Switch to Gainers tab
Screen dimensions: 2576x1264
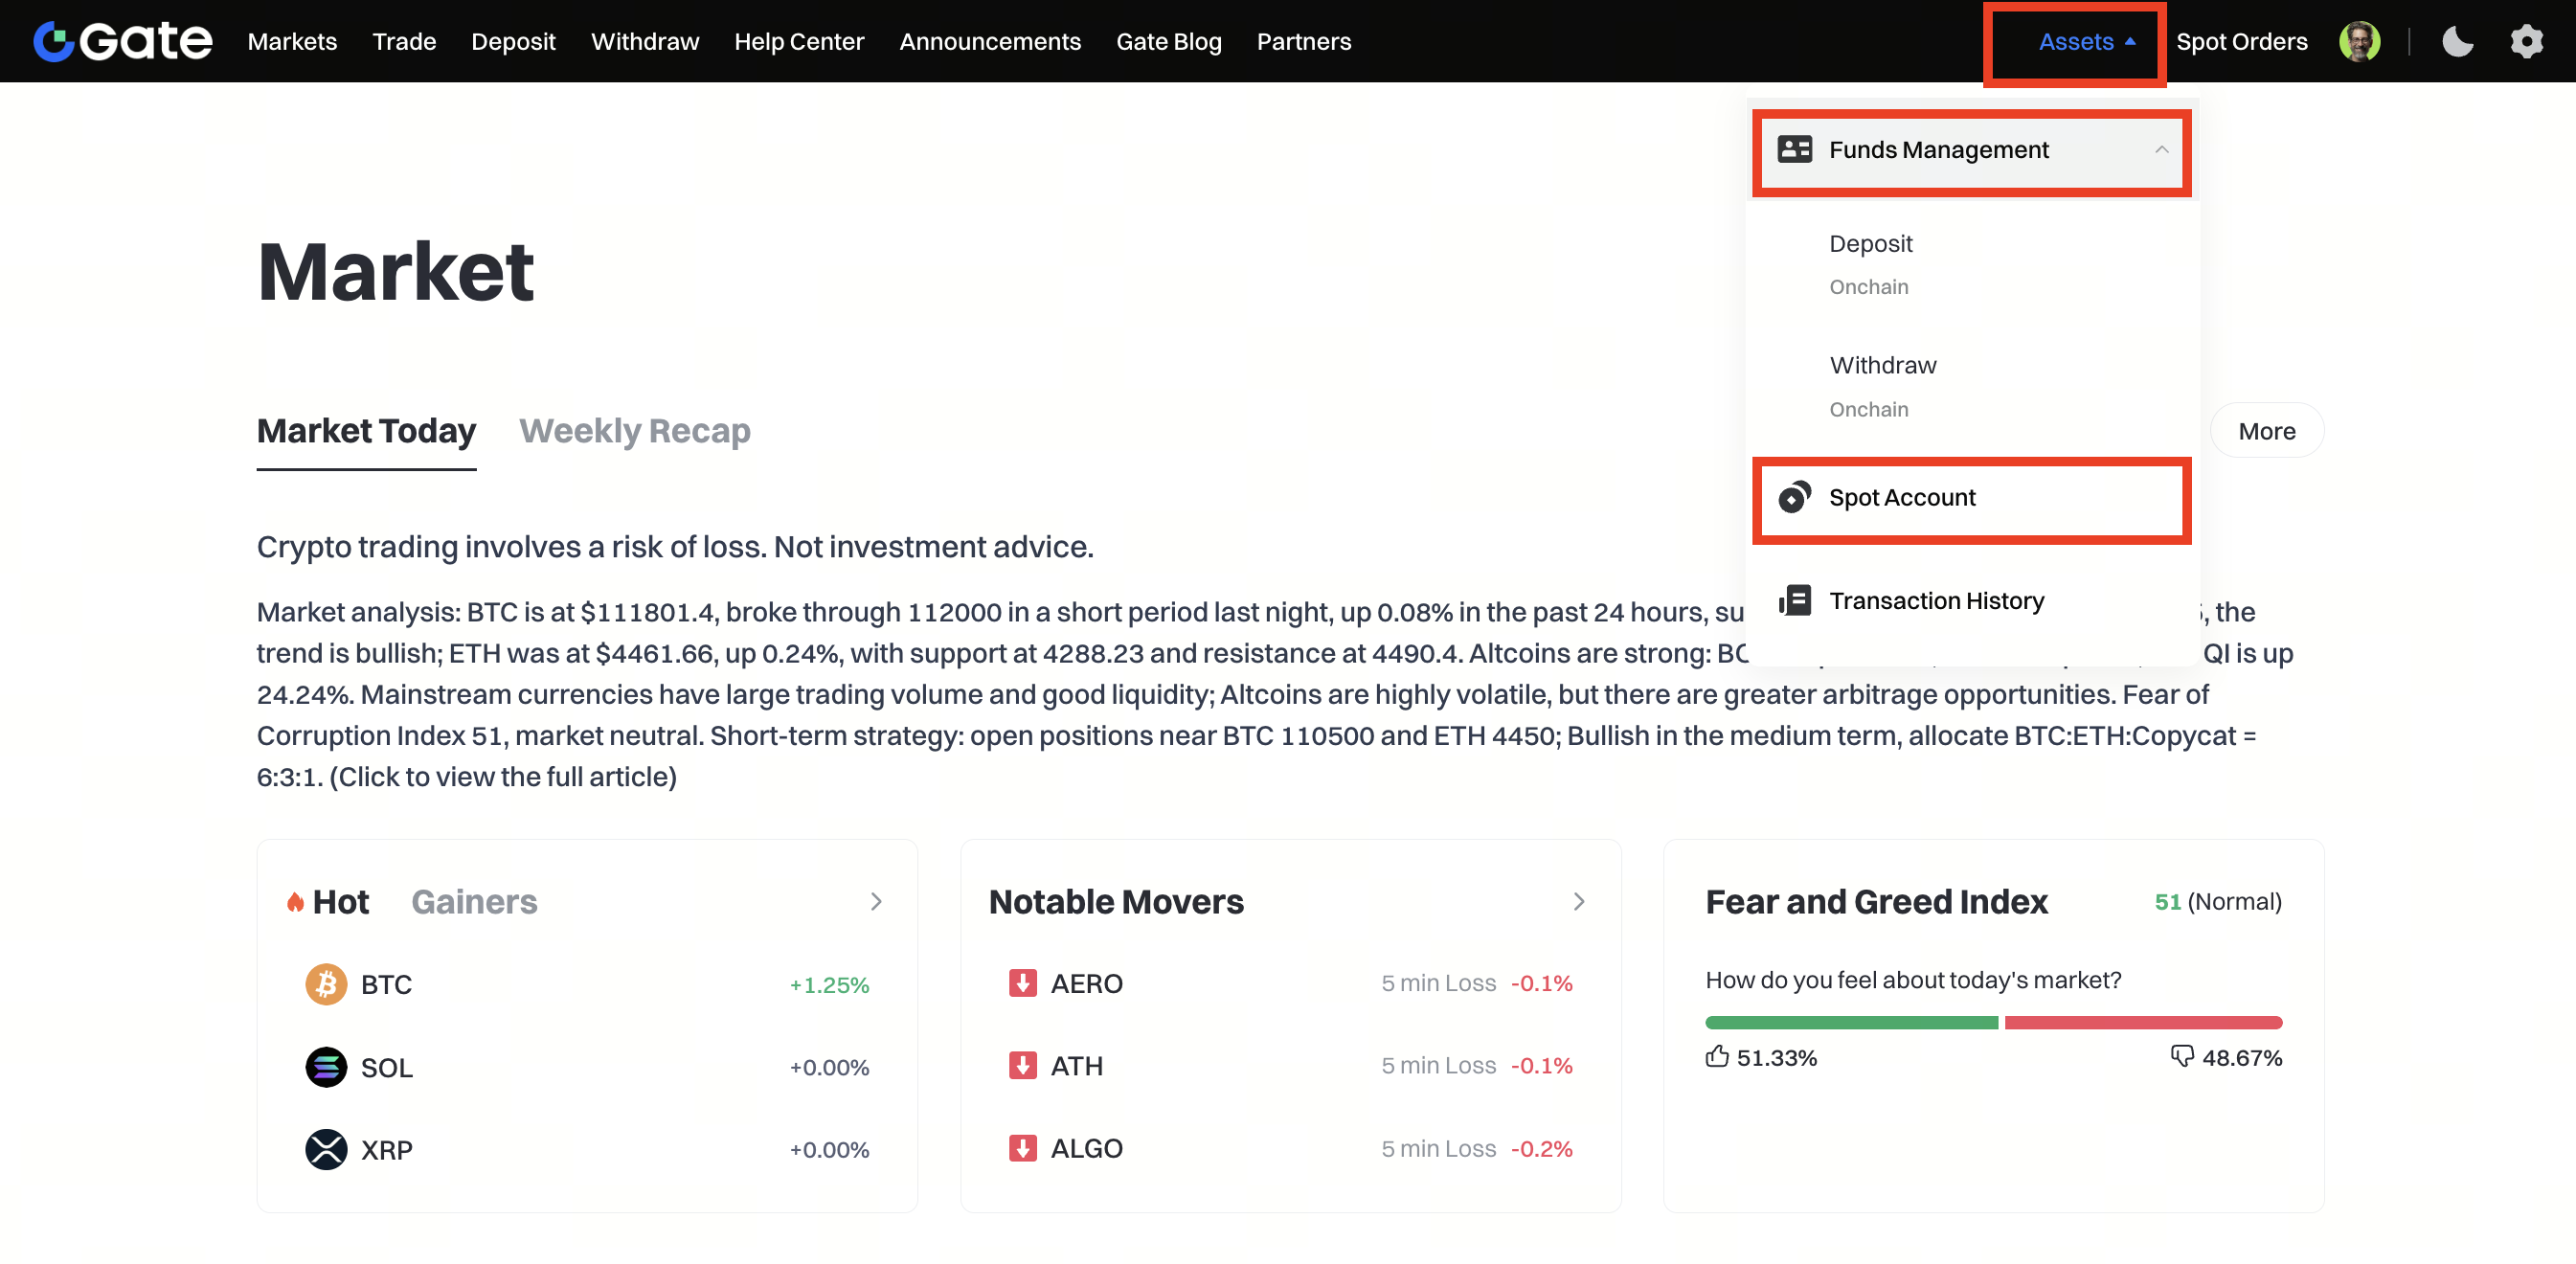click(474, 901)
